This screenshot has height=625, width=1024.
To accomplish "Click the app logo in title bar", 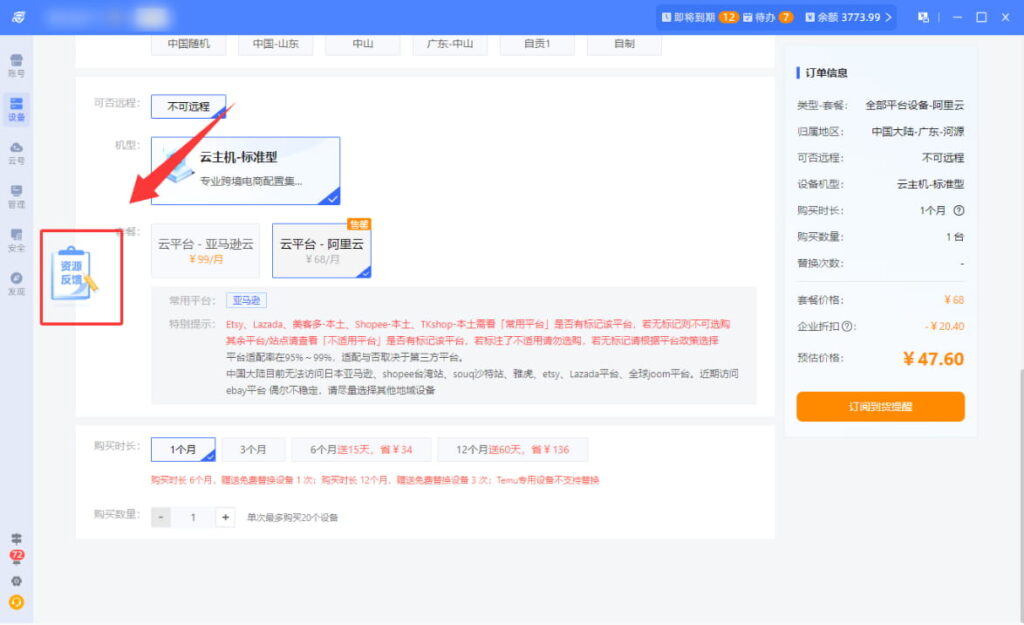I will 18,17.
